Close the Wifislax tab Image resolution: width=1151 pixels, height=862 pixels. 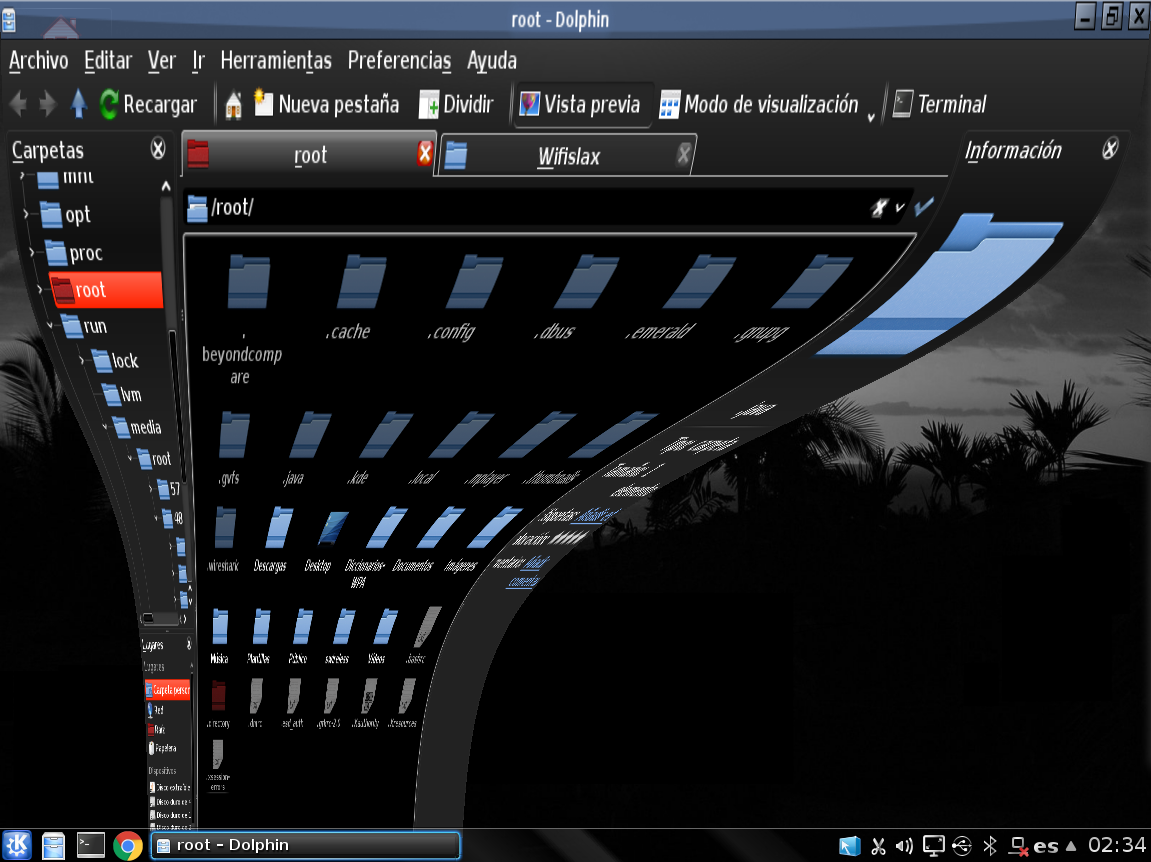click(683, 155)
